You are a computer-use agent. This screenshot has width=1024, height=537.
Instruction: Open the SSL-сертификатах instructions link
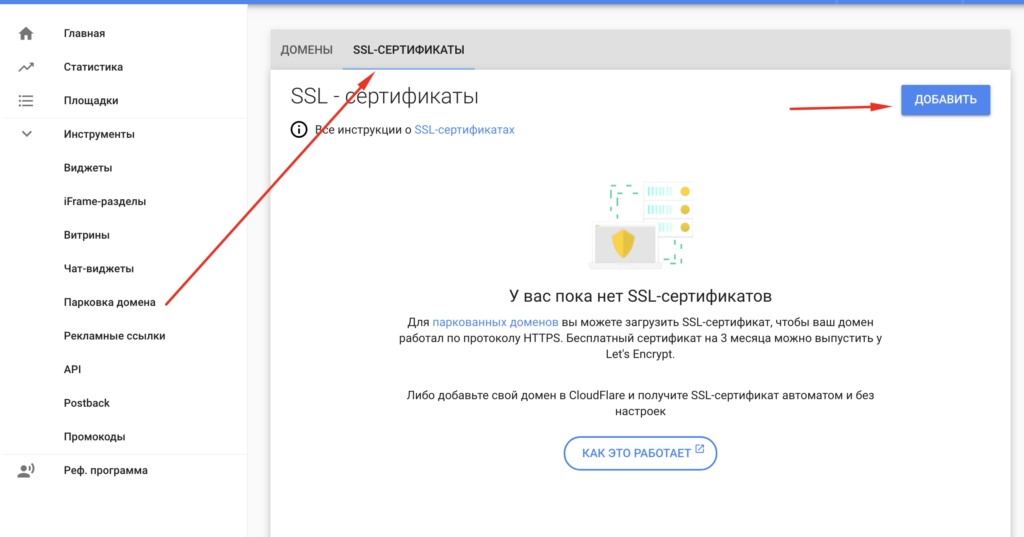pos(464,129)
